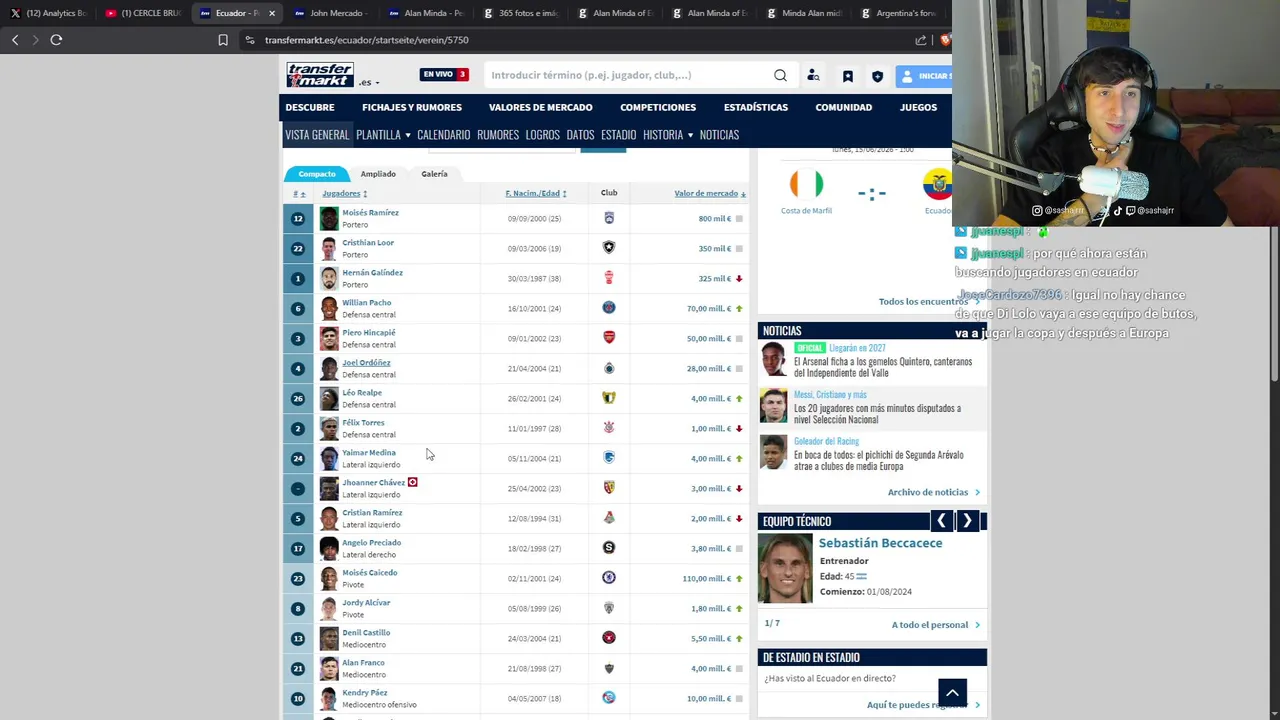Close the Ecuador browser tab
Screen dimensions: 1280x720
[x=272, y=13]
